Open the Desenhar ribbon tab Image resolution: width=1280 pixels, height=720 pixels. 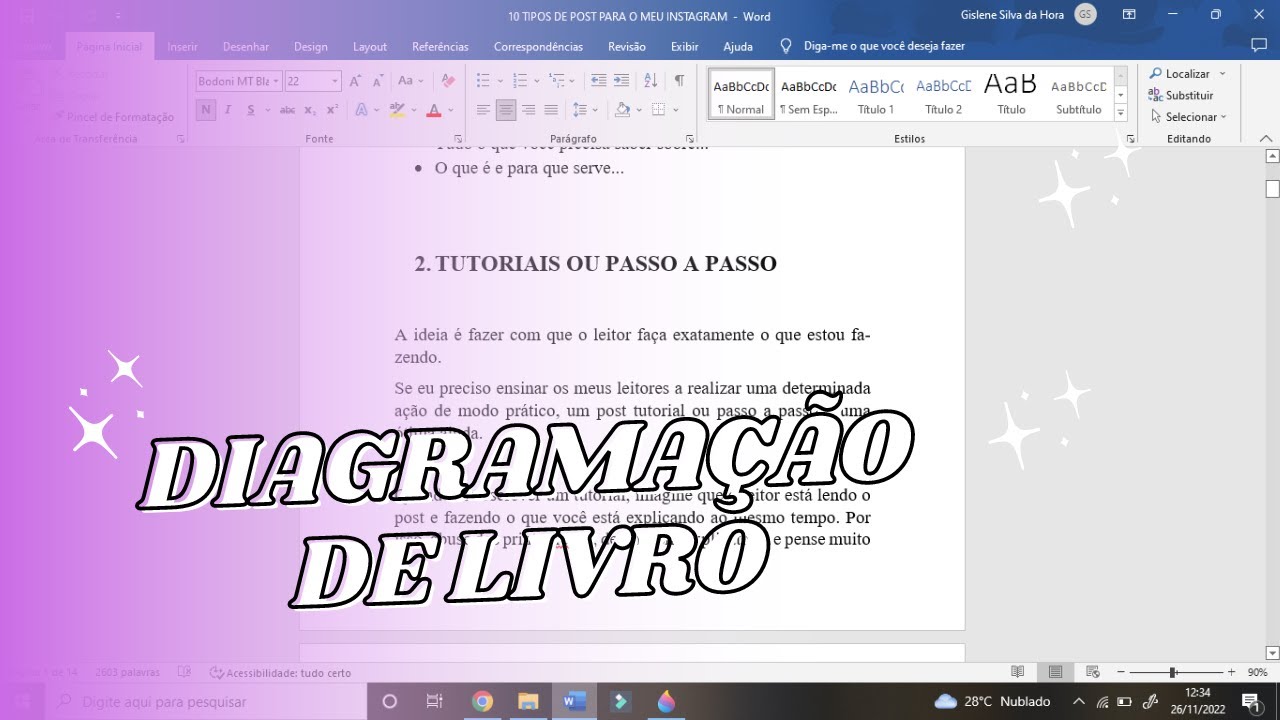246,47
